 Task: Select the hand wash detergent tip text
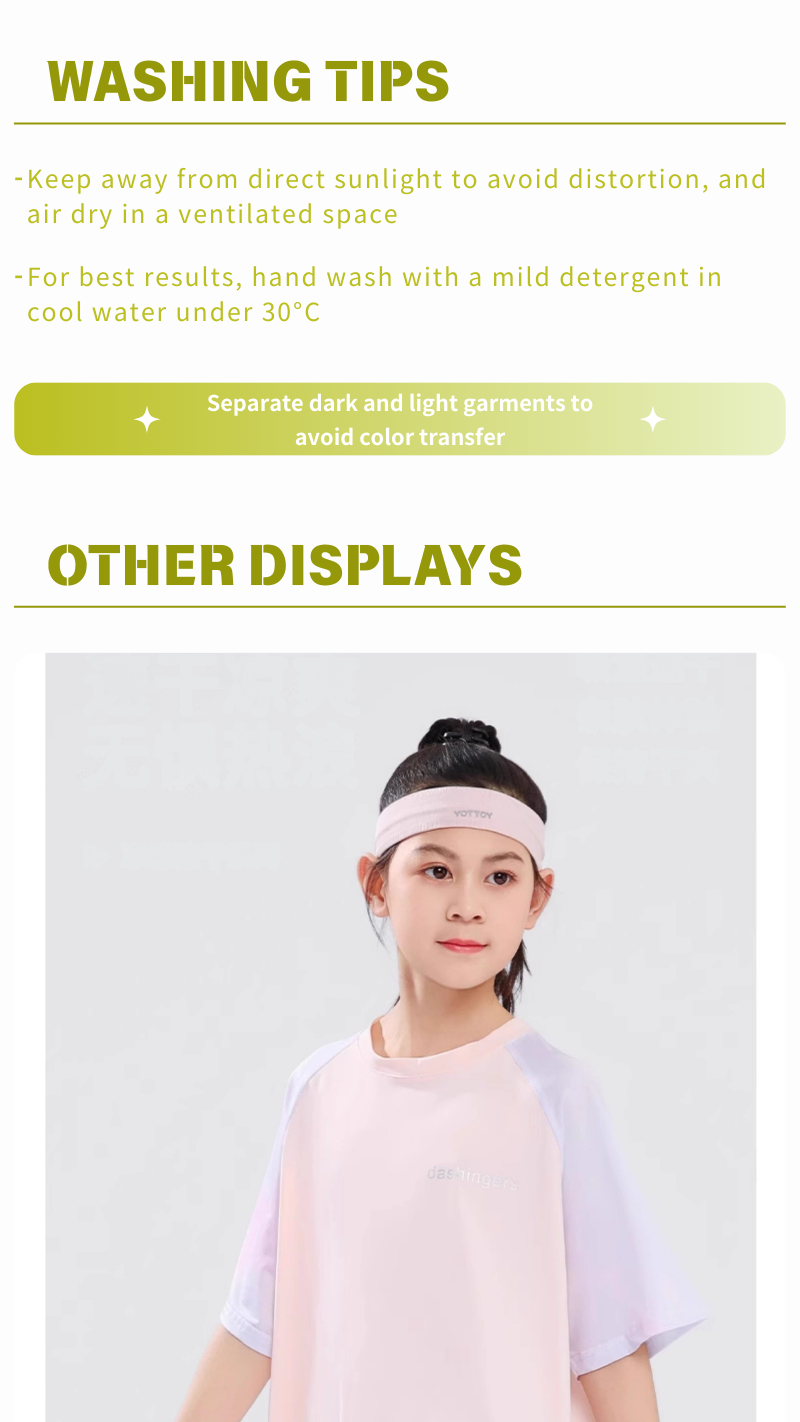point(374,294)
